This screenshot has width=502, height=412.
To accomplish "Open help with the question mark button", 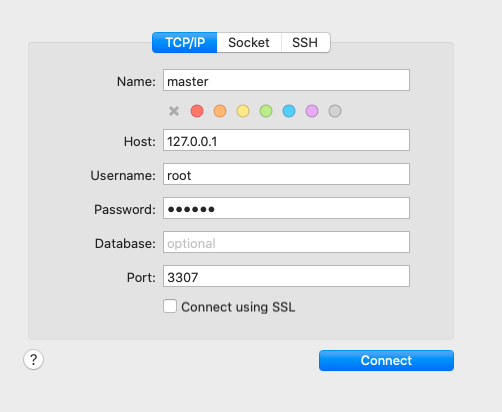I will (x=33, y=360).
